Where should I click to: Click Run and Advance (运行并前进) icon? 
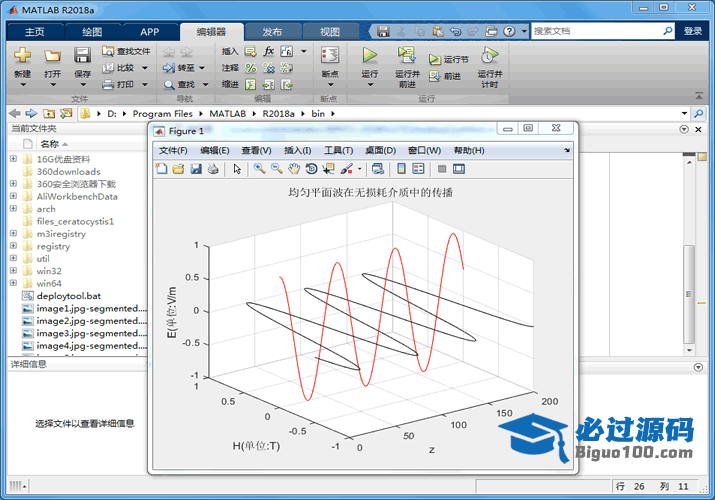(x=406, y=56)
